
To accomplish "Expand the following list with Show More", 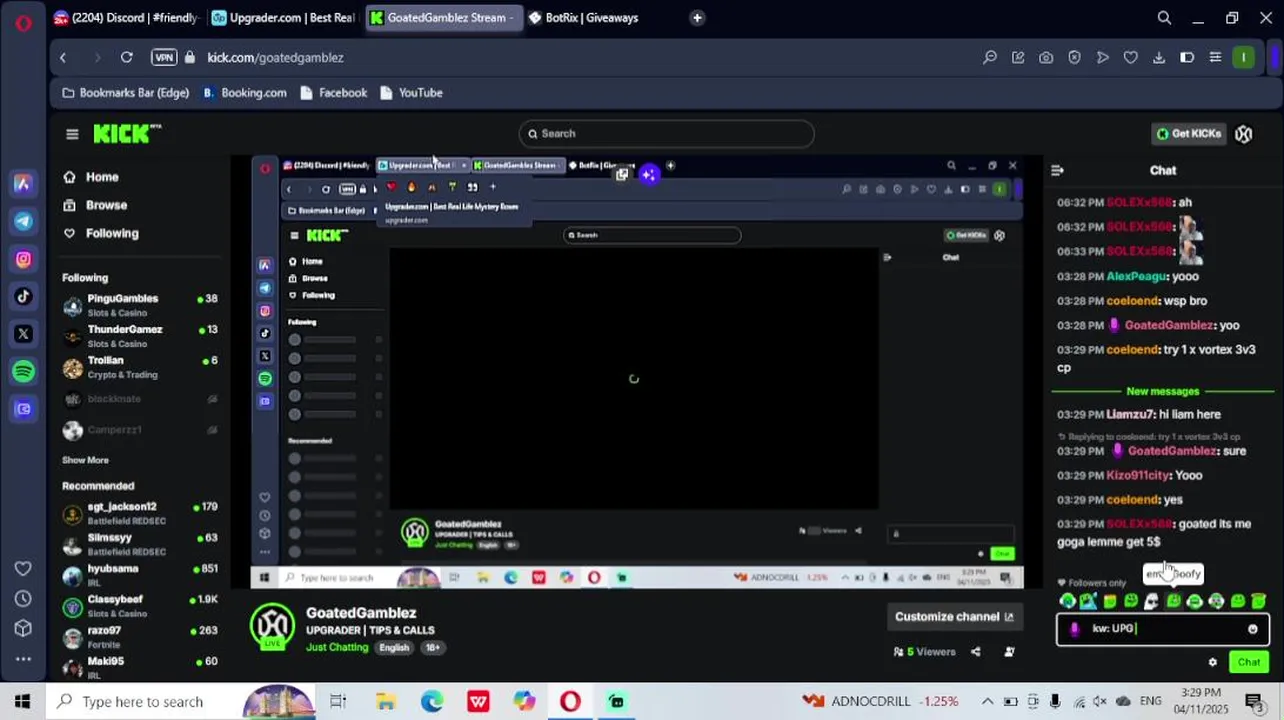I will [x=85, y=460].
